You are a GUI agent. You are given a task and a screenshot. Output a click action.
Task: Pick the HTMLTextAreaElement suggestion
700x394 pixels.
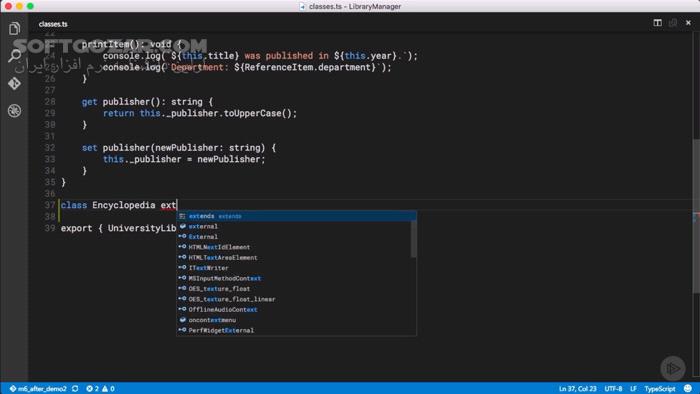click(x=293, y=257)
